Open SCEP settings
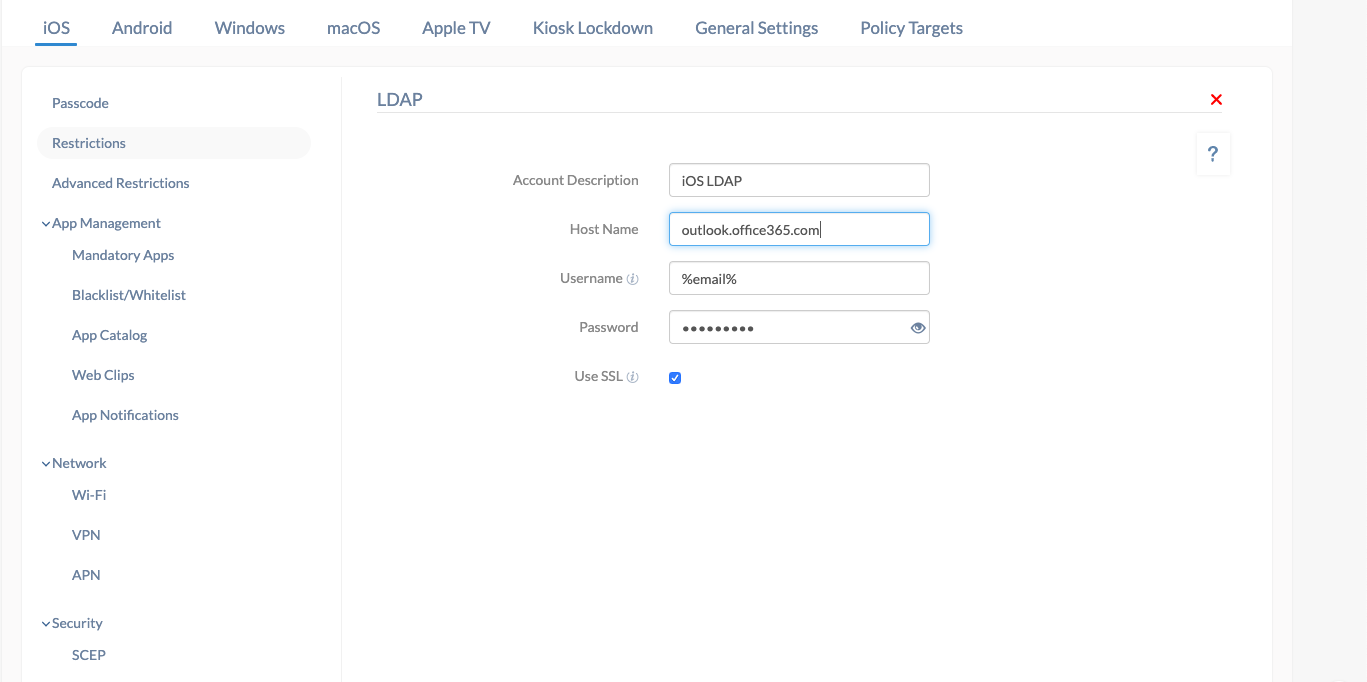 (89, 655)
